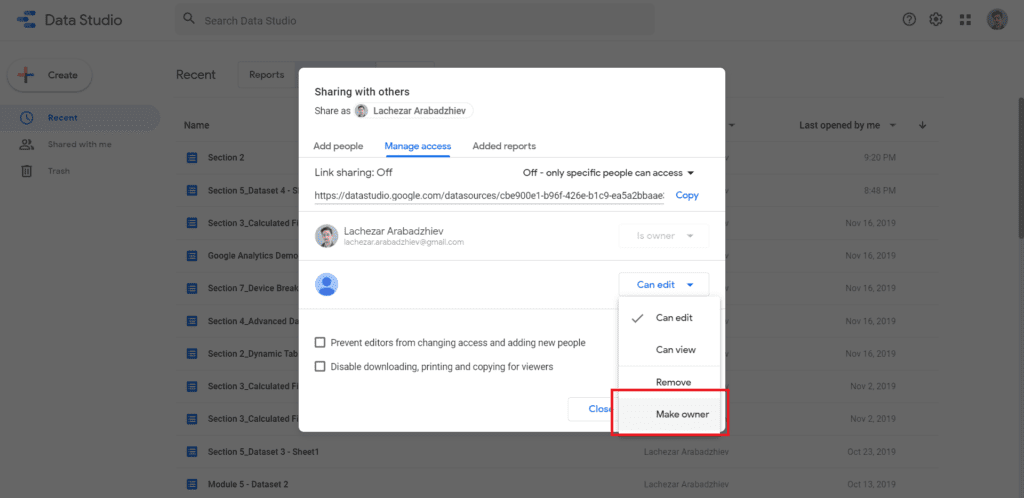Click the icon beside Section 4_Advanced Da
The height and width of the screenshot is (498, 1024).
click(191, 320)
